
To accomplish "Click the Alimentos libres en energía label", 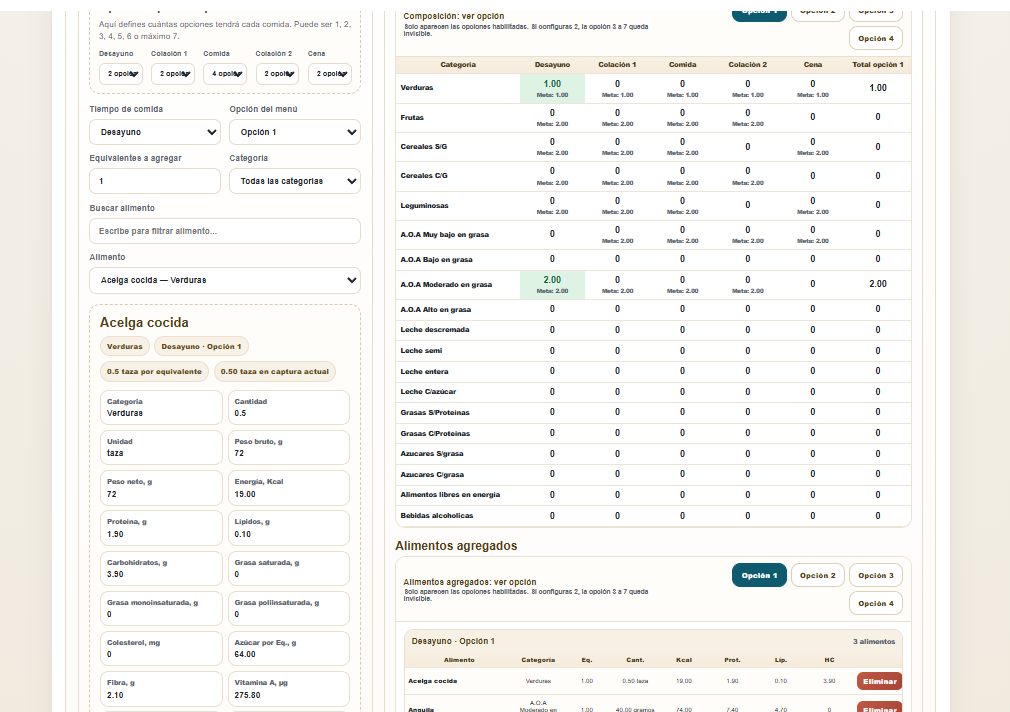I will (x=450, y=495).
